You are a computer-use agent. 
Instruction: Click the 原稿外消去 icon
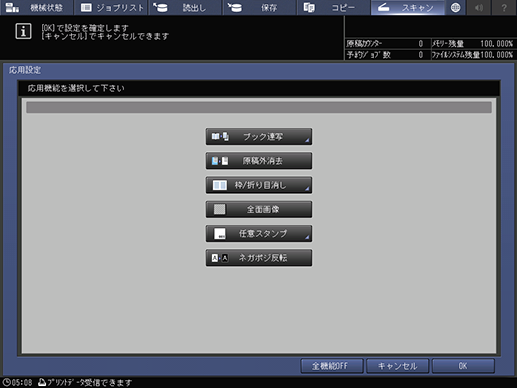(220, 161)
